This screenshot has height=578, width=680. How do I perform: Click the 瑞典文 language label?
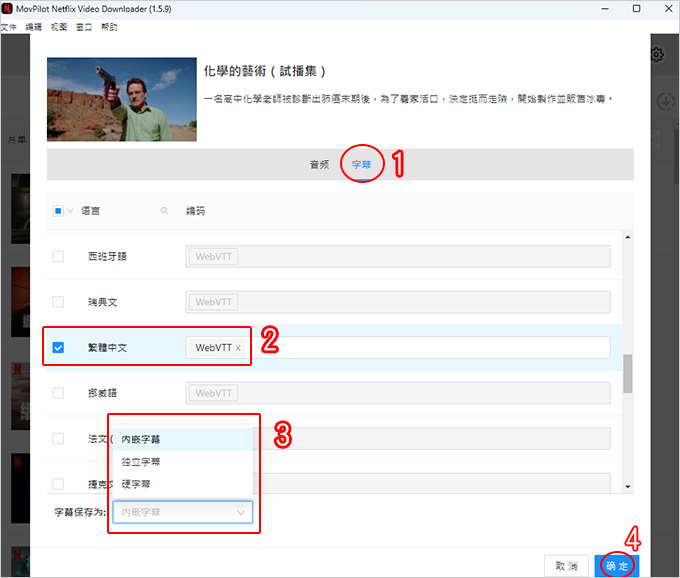[102, 302]
